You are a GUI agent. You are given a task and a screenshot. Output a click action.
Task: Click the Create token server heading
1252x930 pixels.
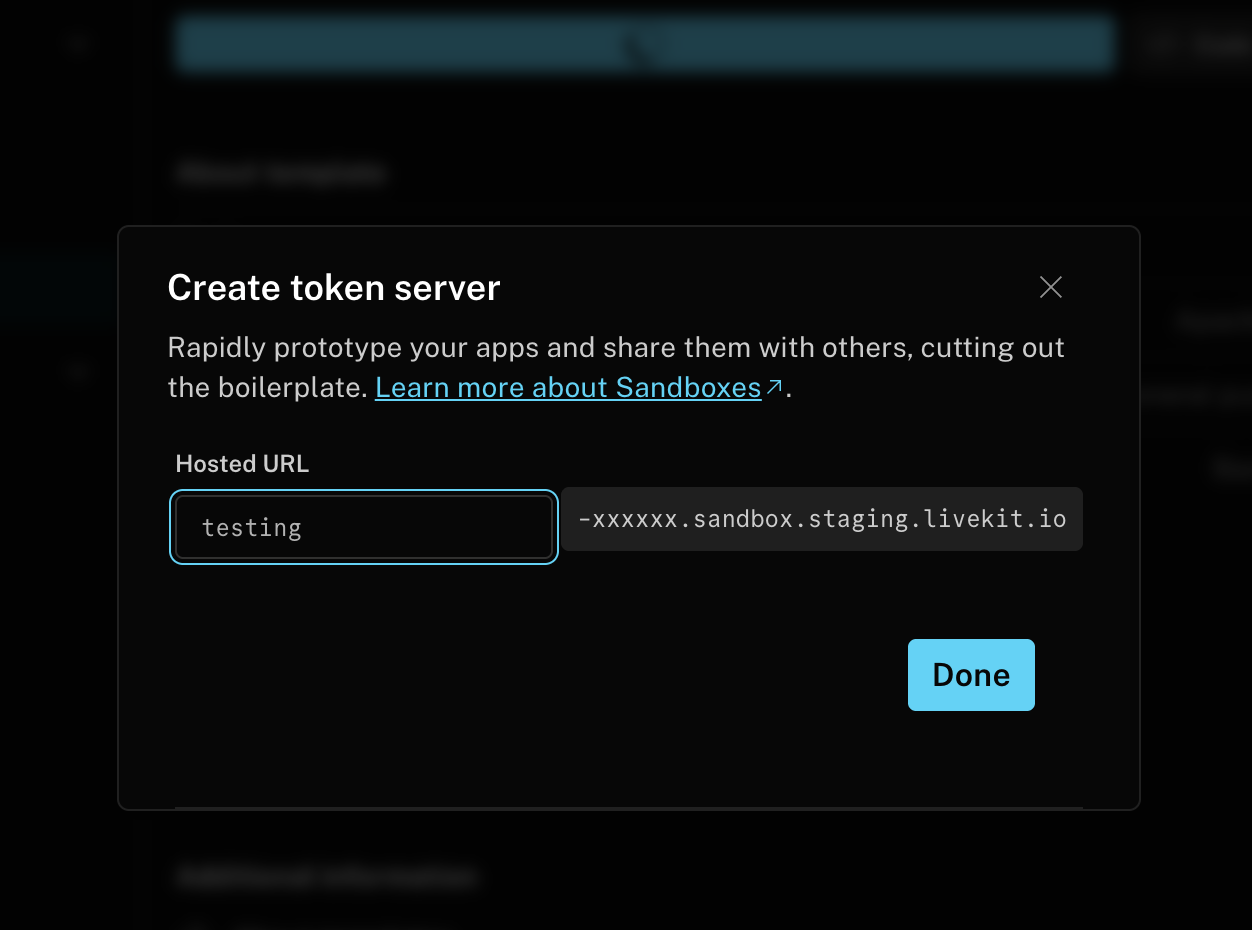[x=333, y=288]
